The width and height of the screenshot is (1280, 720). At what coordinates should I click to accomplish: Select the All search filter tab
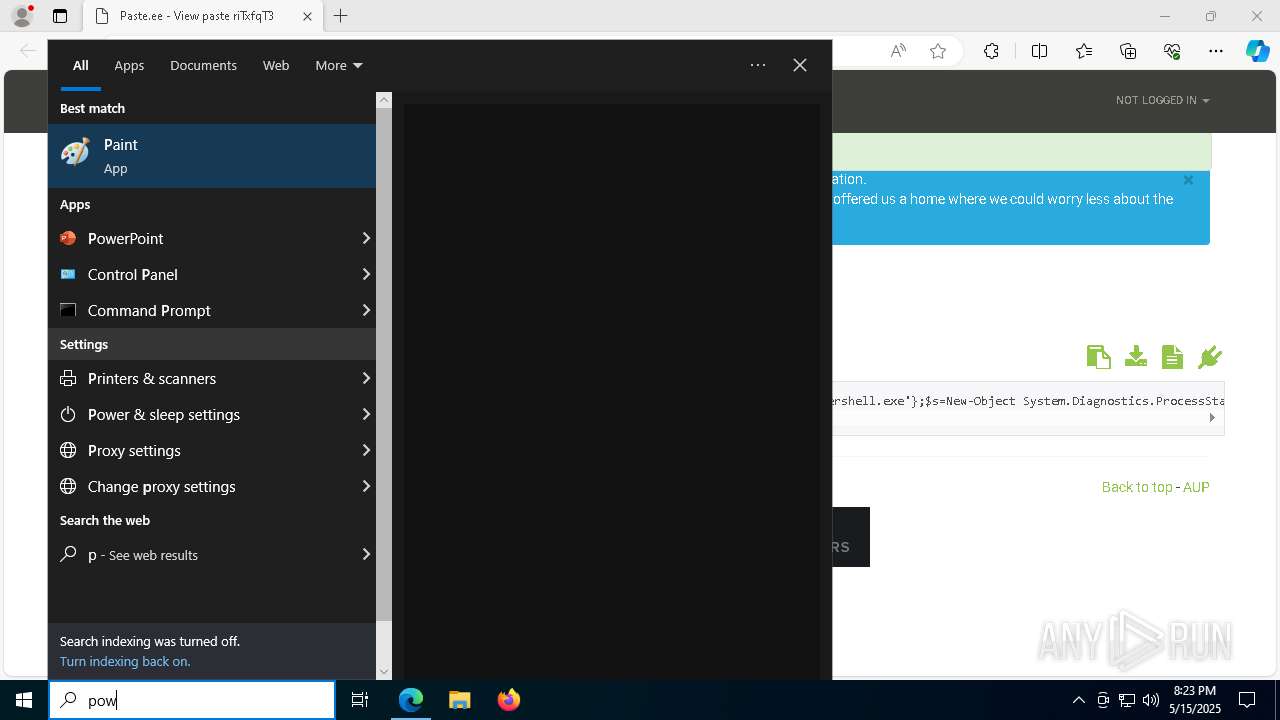[81, 65]
